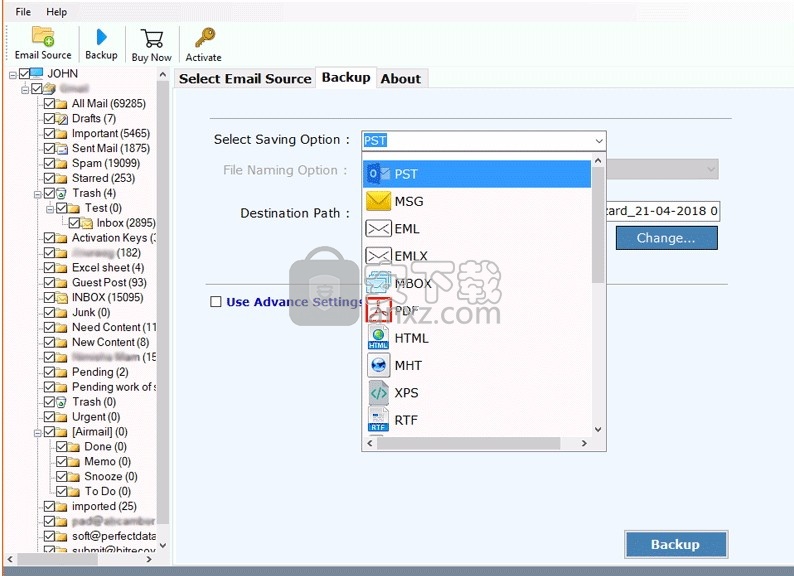Collapse the JOHN root tree node

[13, 74]
